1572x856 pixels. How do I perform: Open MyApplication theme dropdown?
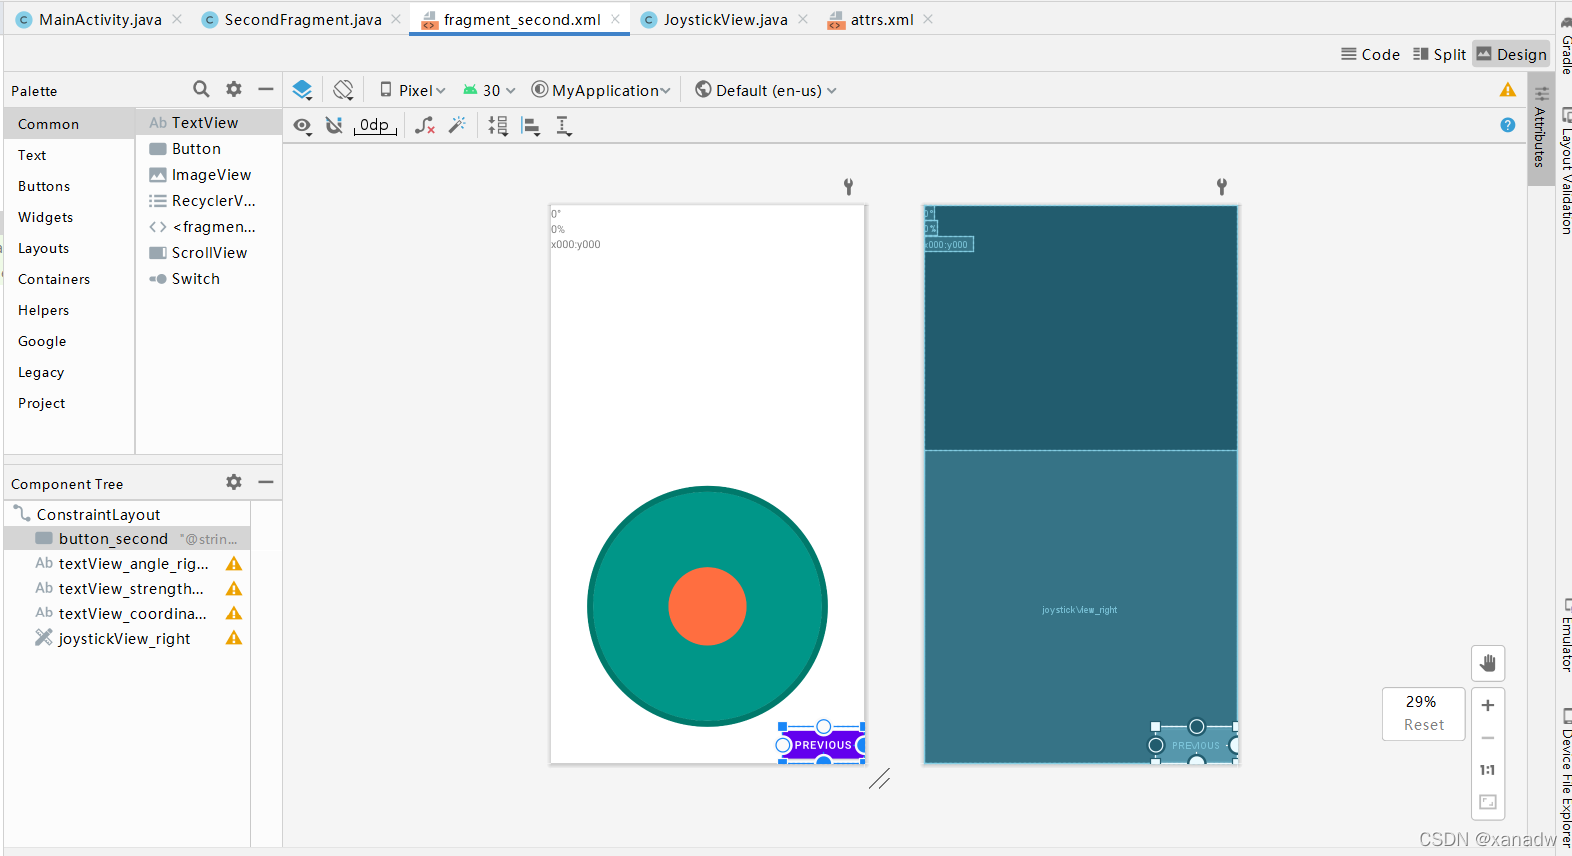[601, 90]
